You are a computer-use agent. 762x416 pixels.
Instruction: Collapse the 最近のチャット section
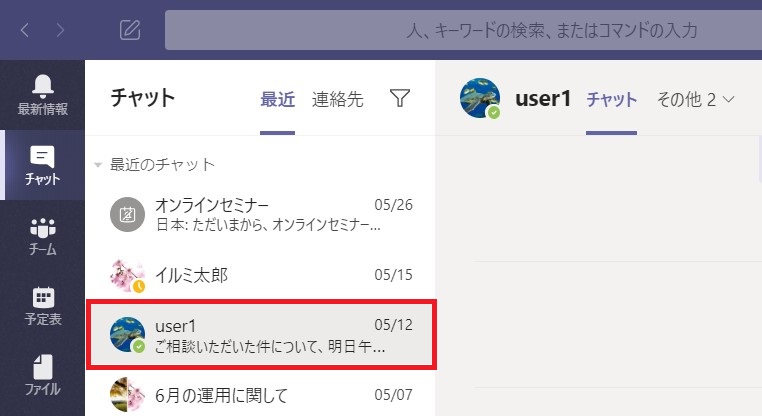98,165
